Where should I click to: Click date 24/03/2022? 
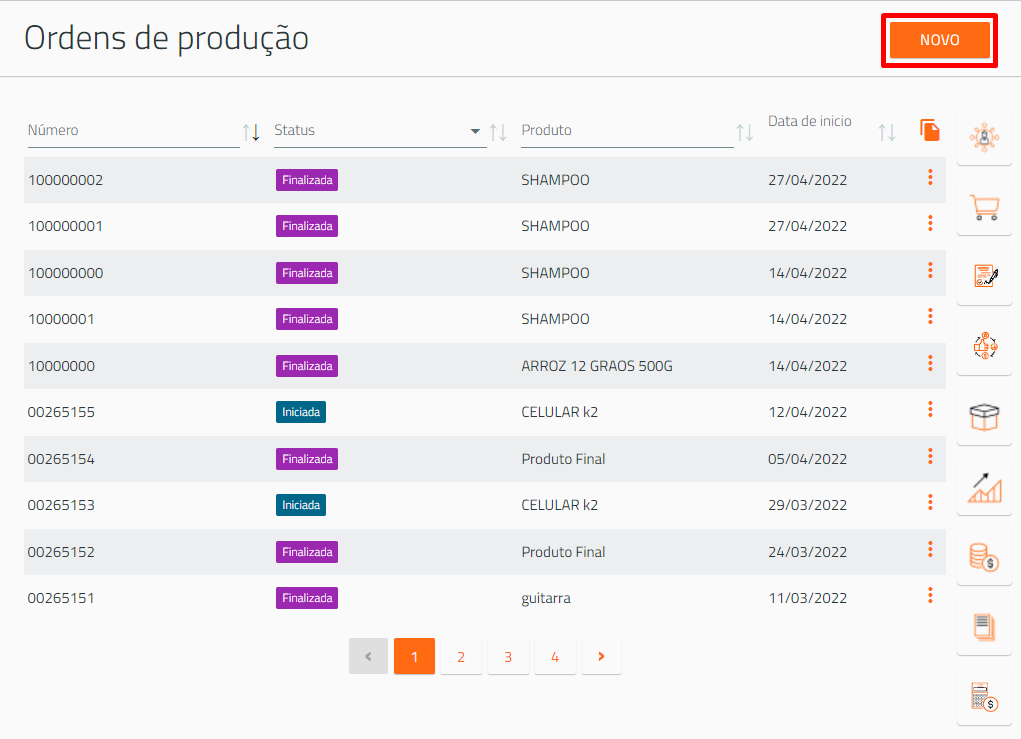(x=807, y=552)
